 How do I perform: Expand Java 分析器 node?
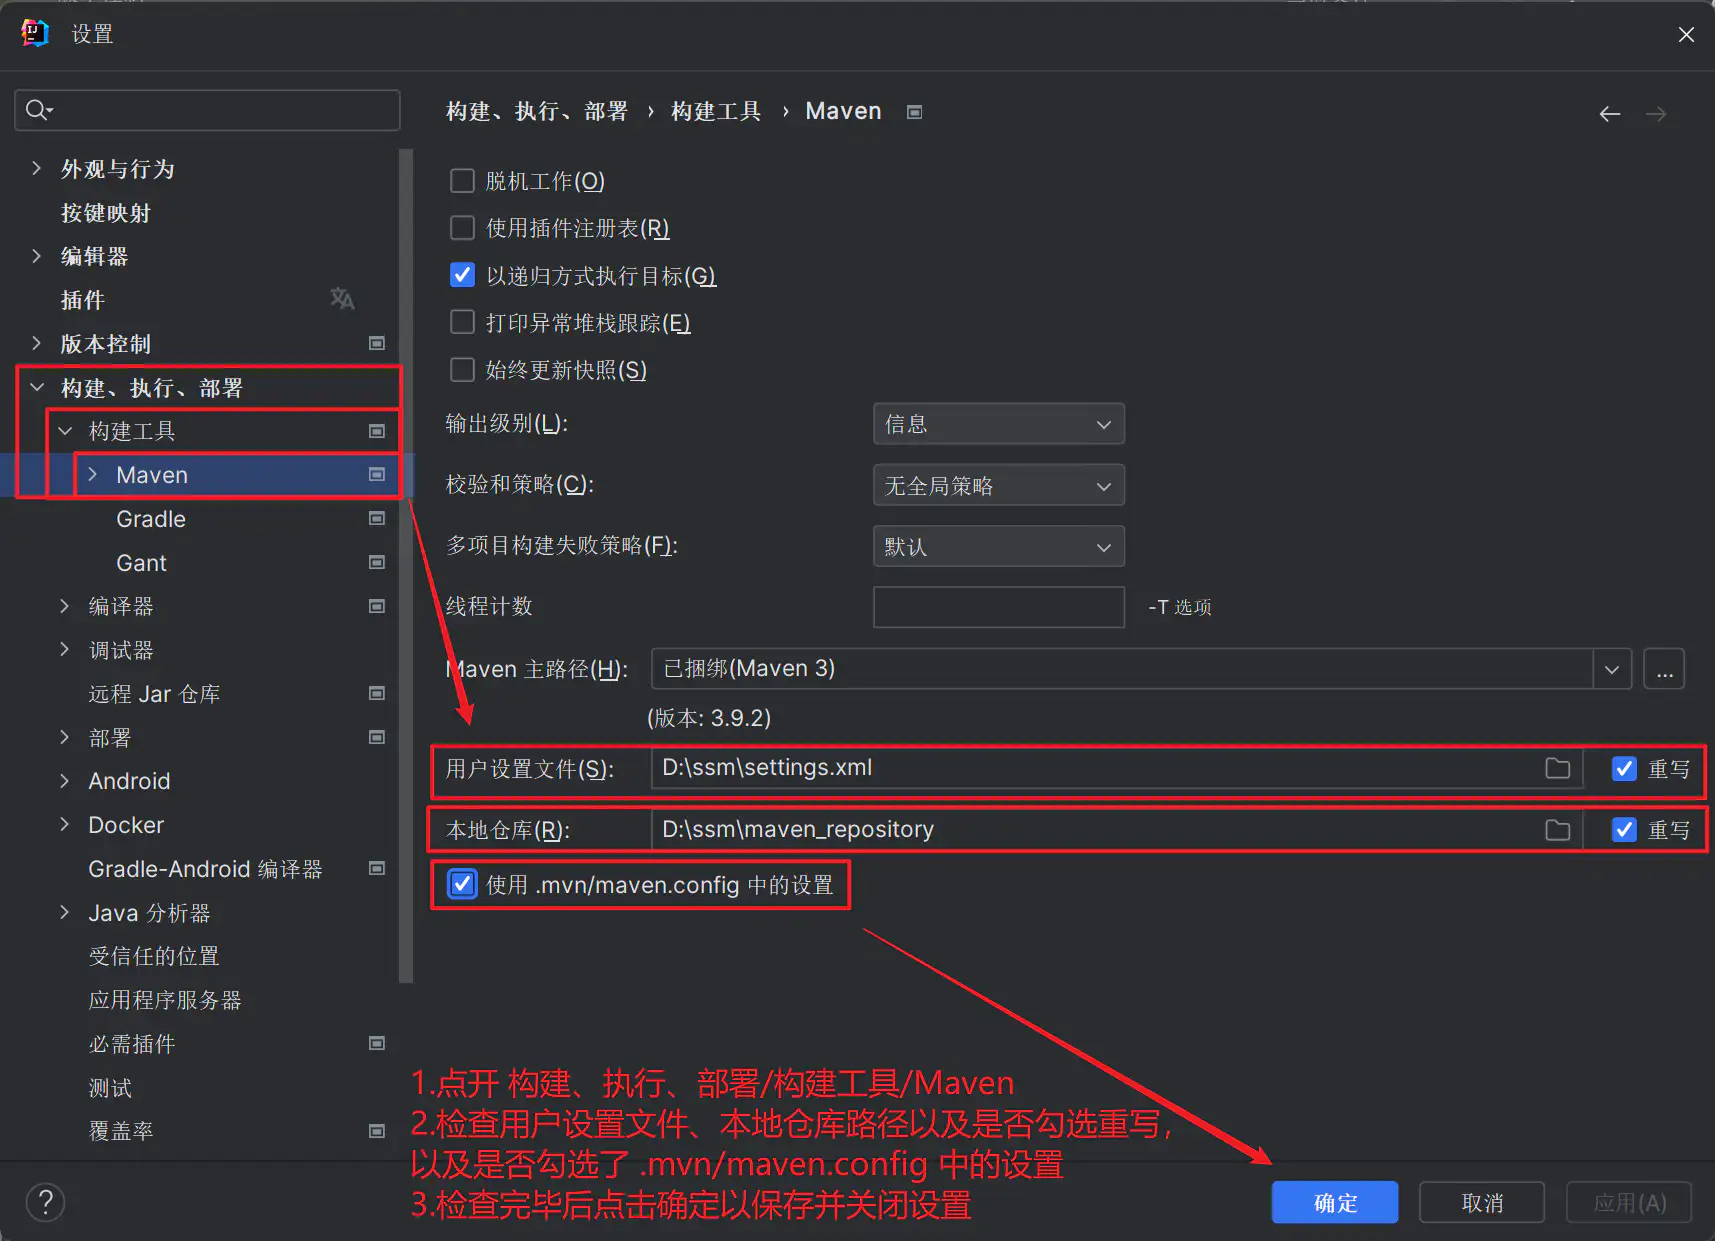tap(65, 912)
